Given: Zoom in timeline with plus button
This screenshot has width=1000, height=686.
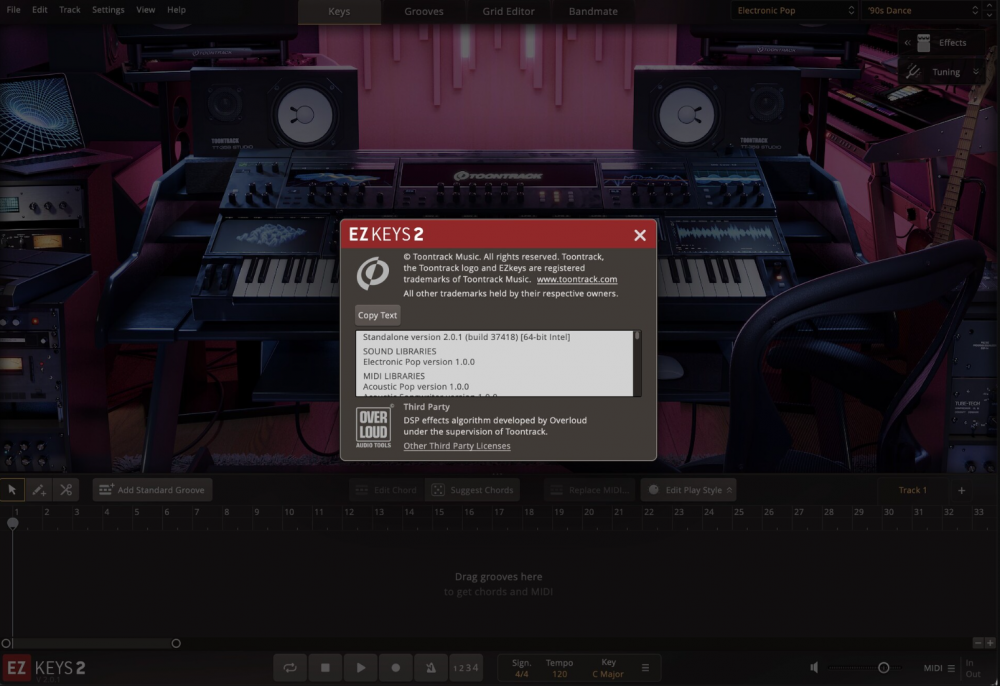Looking at the screenshot, I should tap(990, 643).
